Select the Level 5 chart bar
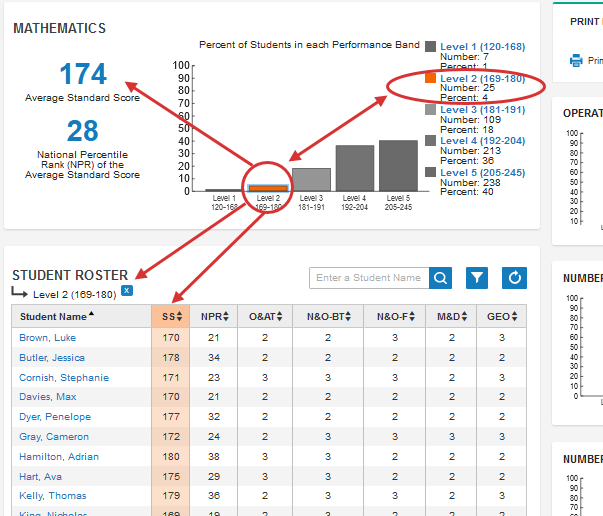The width and height of the screenshot is (603, 516). point(398,166)
